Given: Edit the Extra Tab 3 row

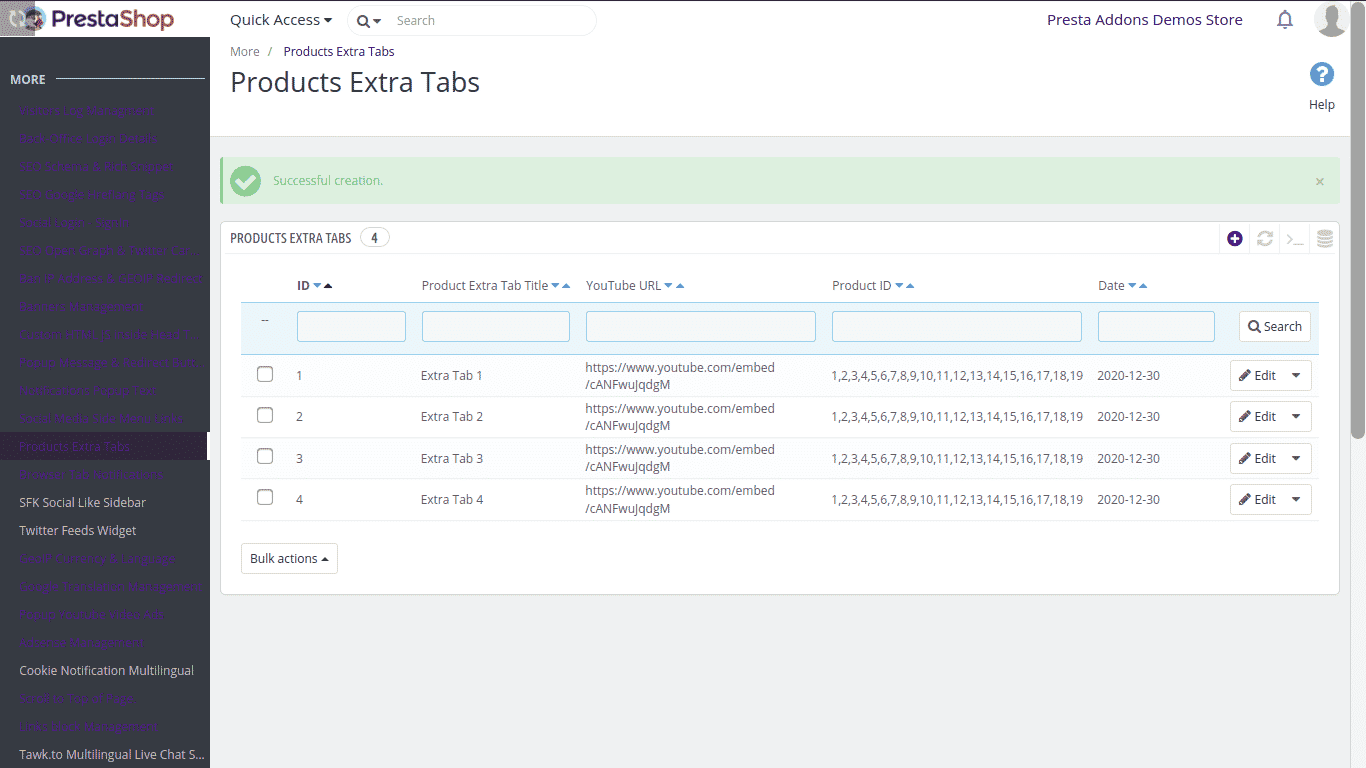Looking at the screenshot, I should (x=1258, y=459).
